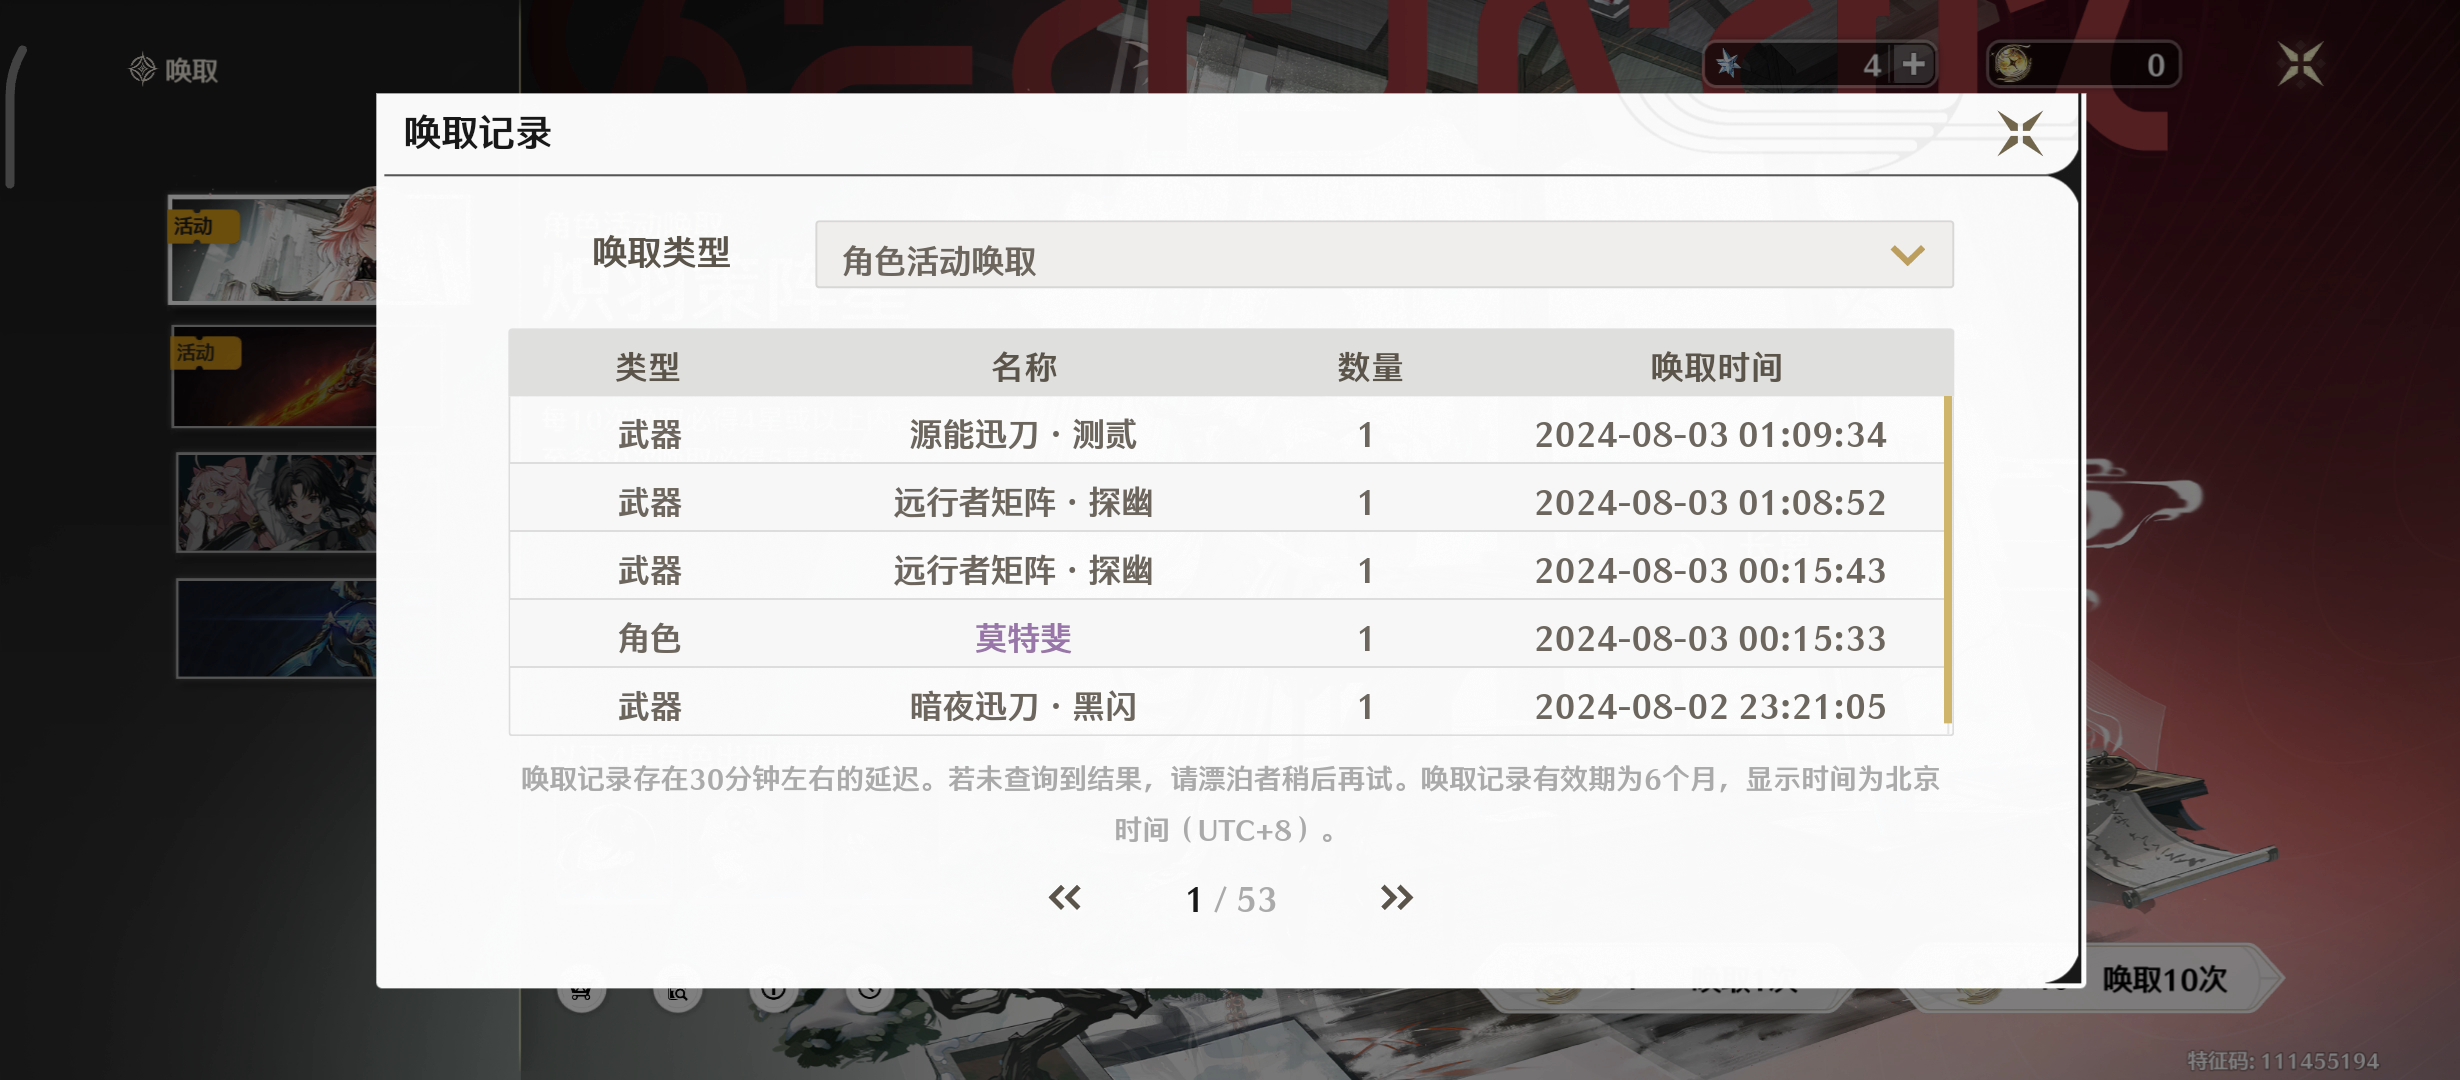The height and width of the screenshot is (1080, 2460).
Task: Select the 源能迅刀·测贰 record row
Action: coord(1022,434)
